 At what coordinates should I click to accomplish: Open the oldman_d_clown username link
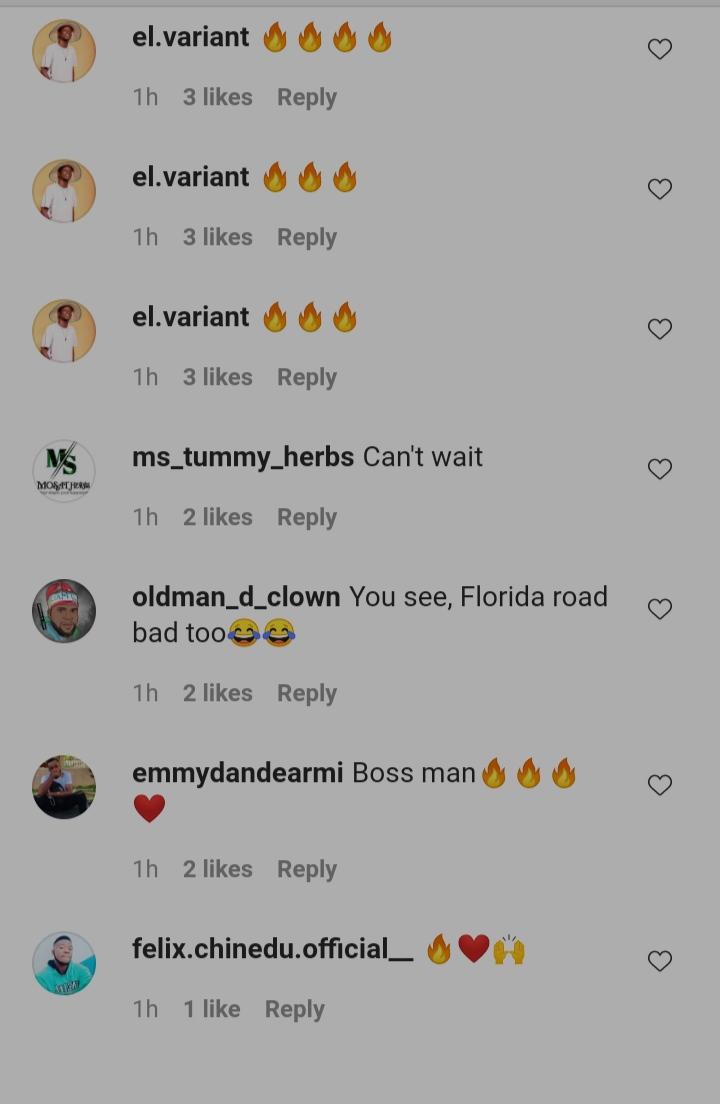coord(236,597)
